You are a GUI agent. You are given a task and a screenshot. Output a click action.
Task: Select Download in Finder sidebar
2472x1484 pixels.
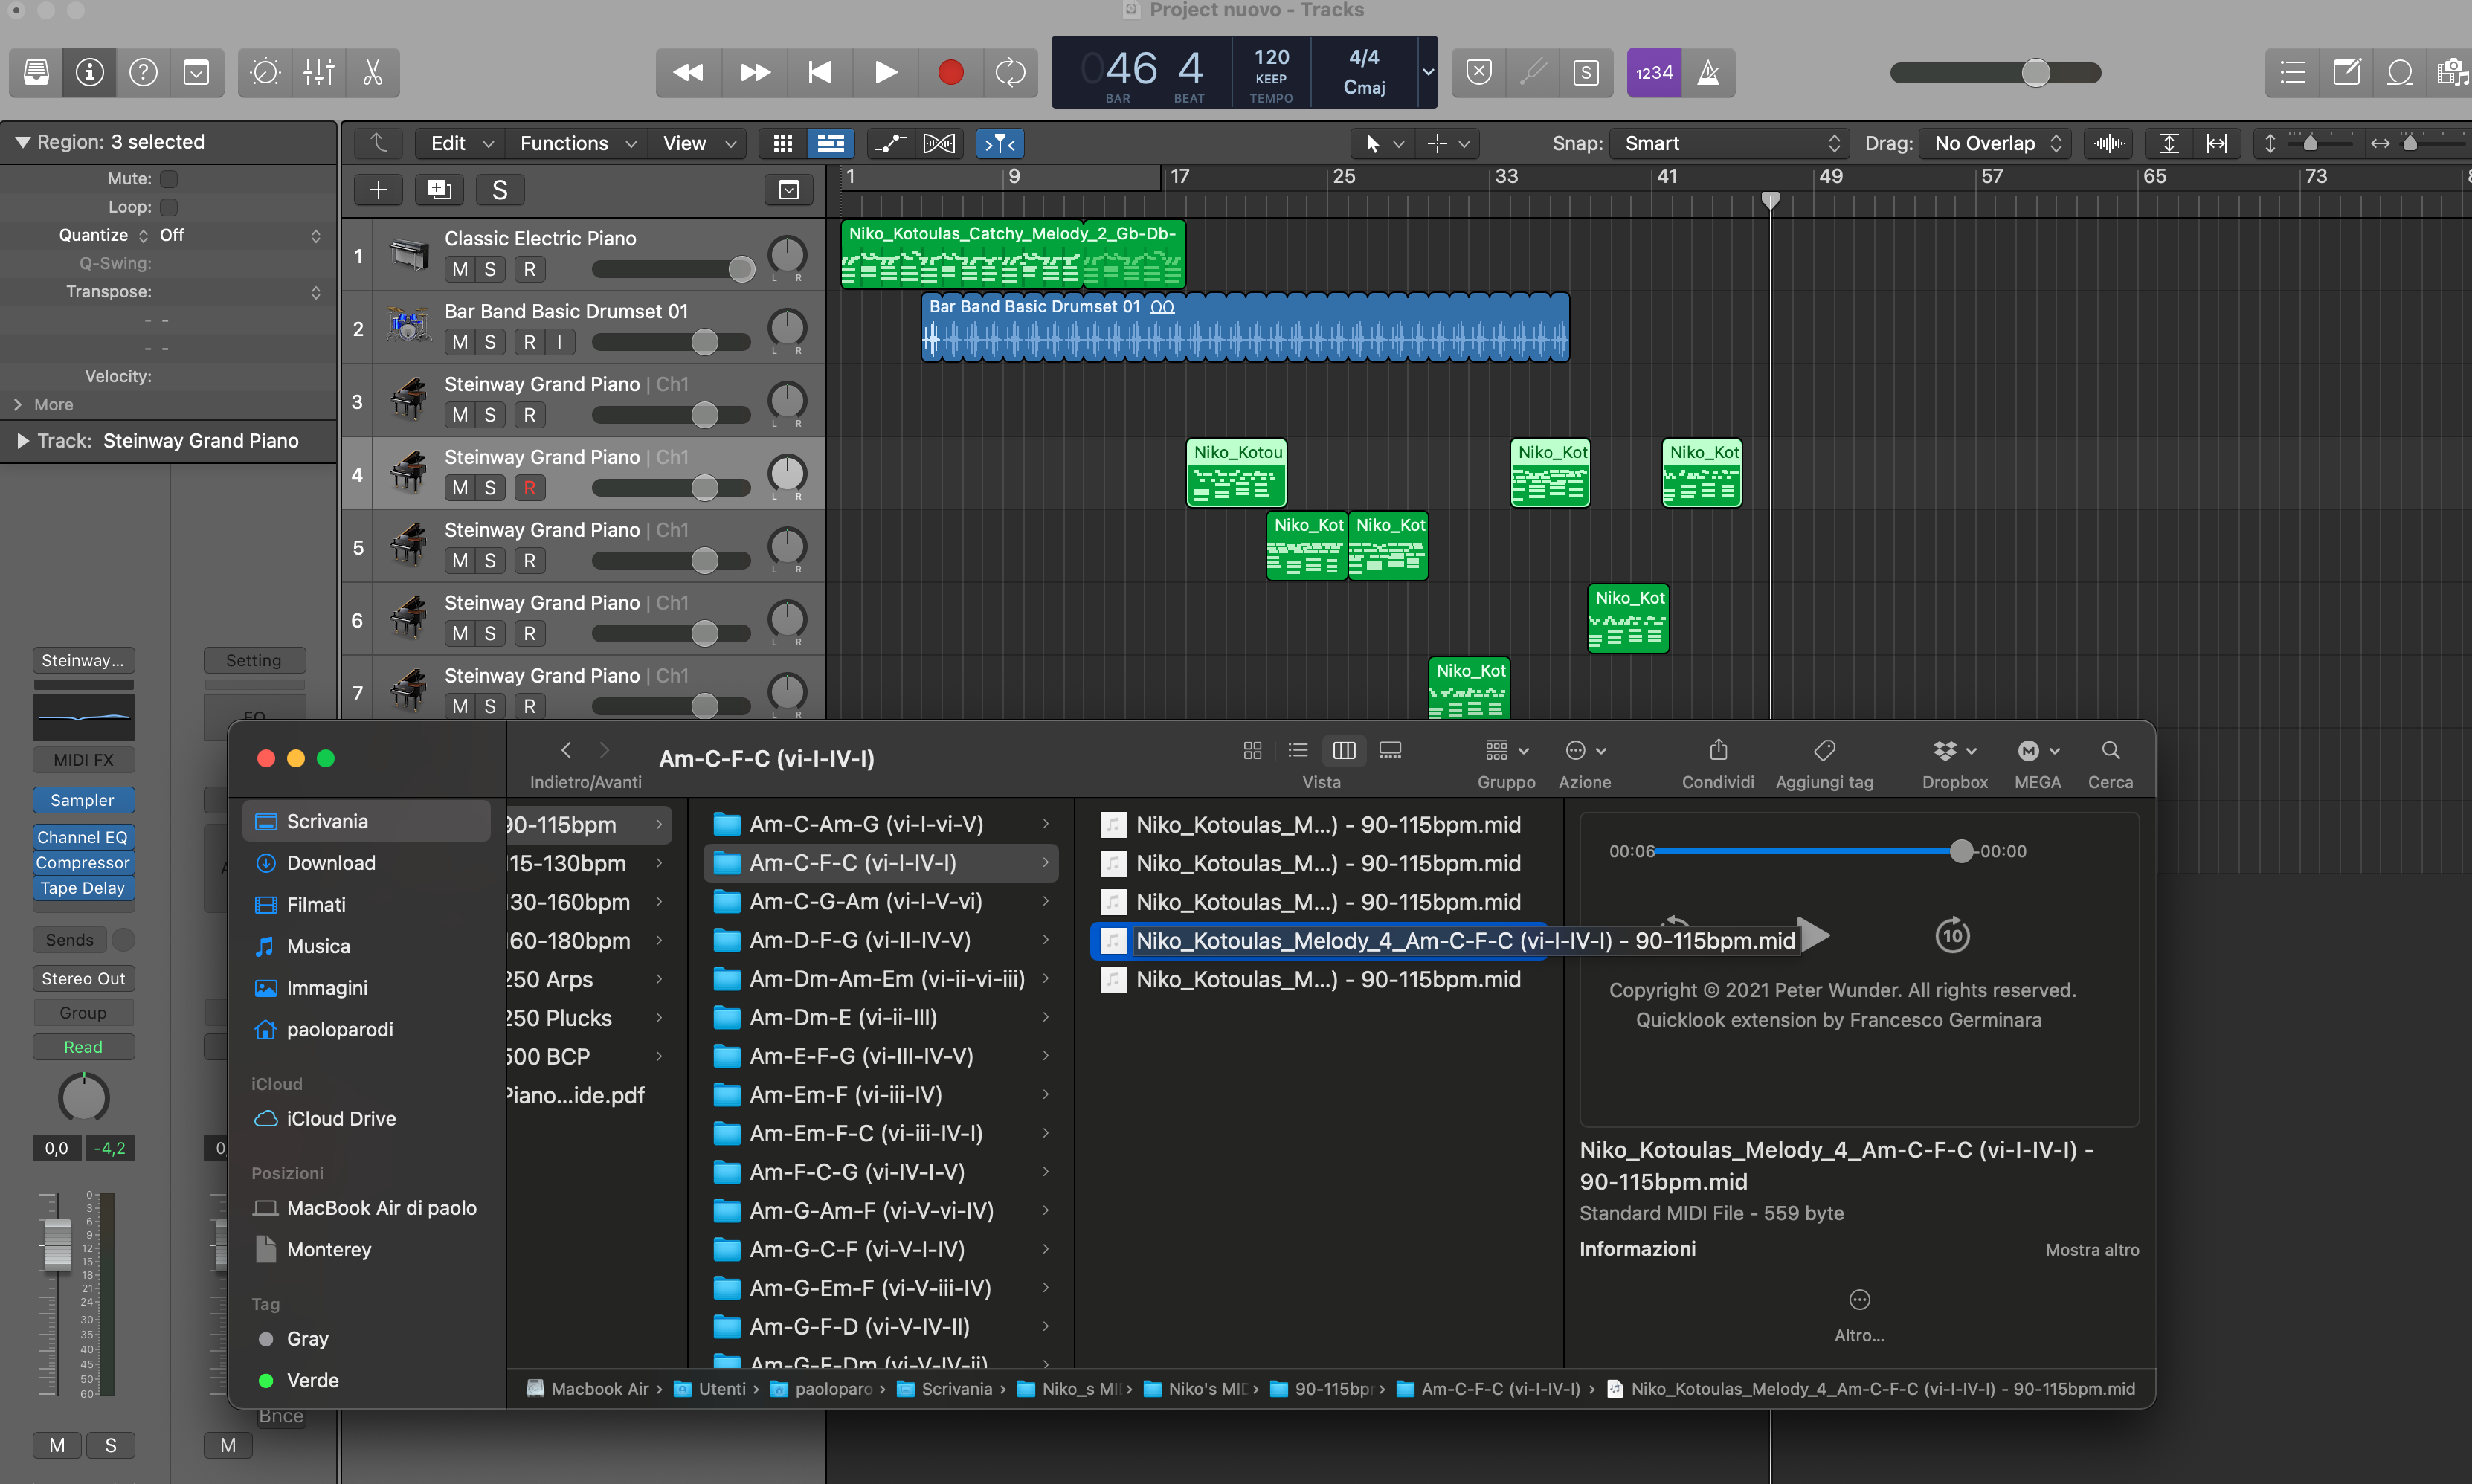(366, 864)
